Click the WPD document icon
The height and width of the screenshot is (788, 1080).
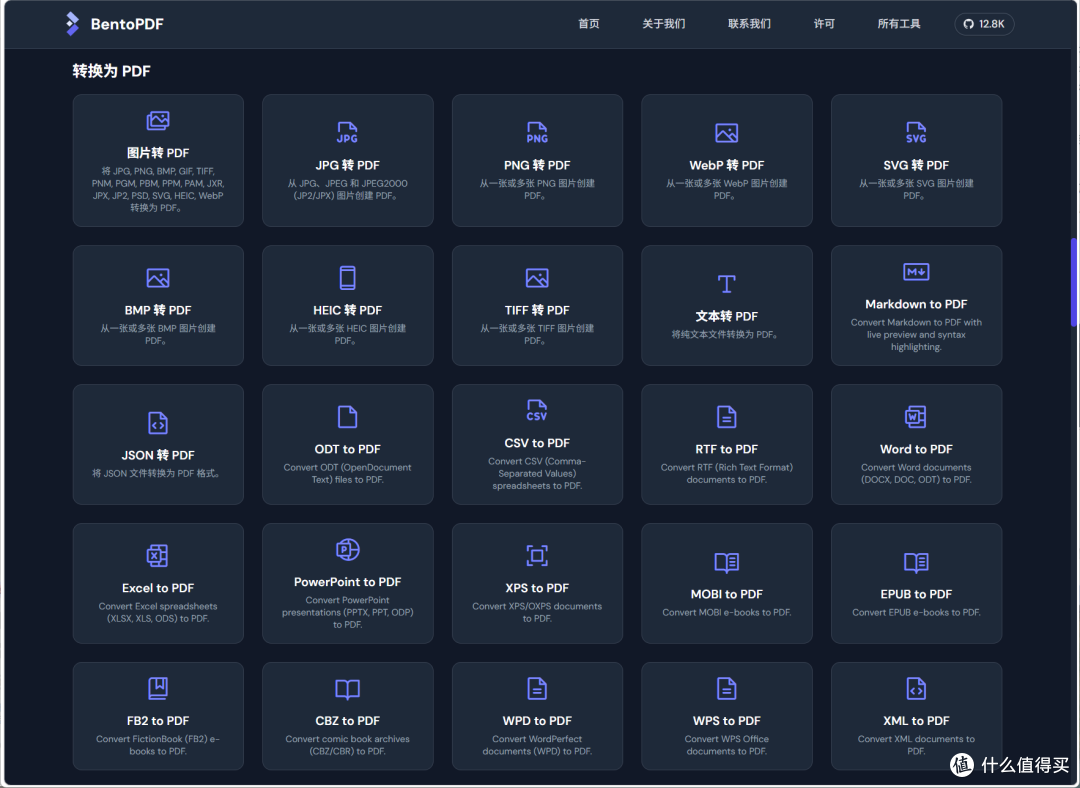pyautogui.click(x=537, y=688)
